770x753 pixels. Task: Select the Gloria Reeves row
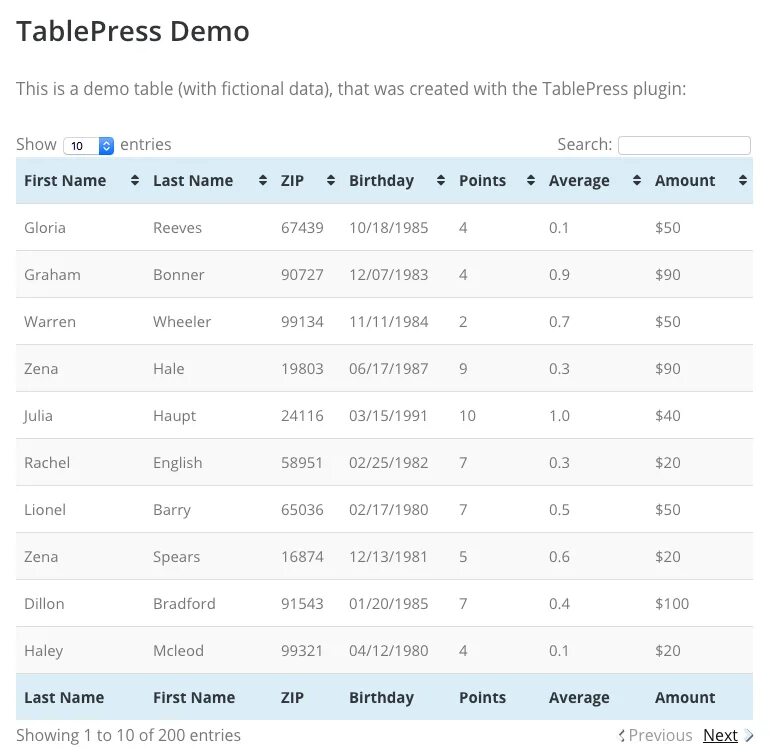(x=384, y=227)
